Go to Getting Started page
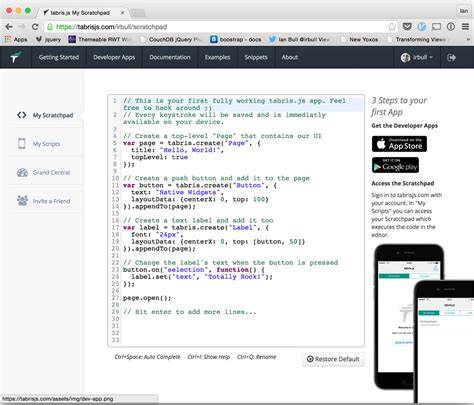 pos(59,57)
